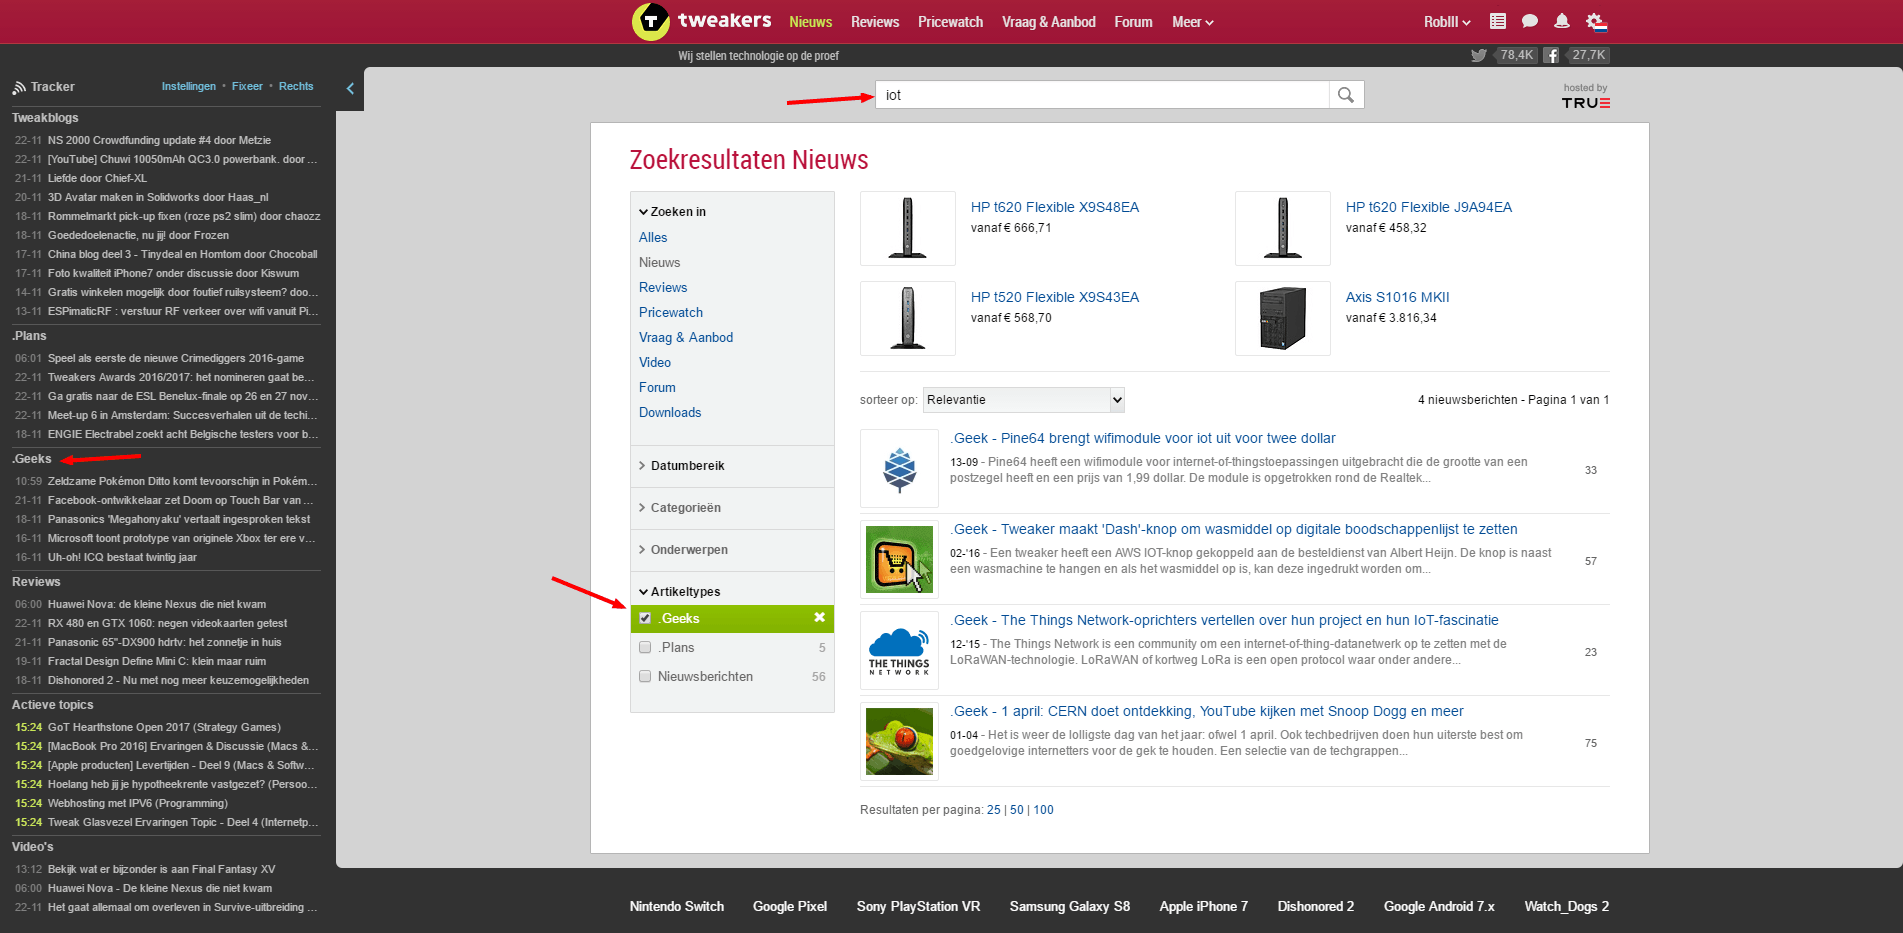Image resolution: width=1903 pixels, height=933 pixels.
Task: Click the Tweakers logo icon
Action: [651, 21]
